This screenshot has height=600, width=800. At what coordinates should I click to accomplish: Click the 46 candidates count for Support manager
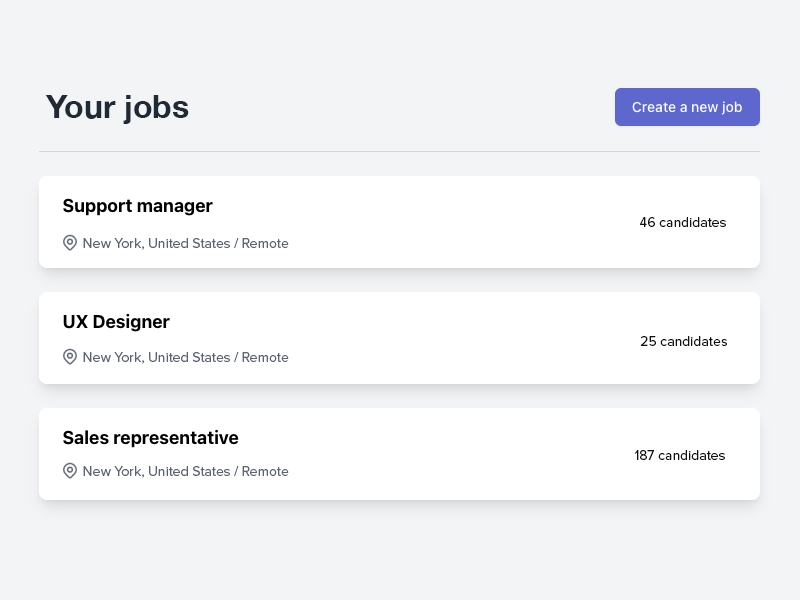point(683,222)
